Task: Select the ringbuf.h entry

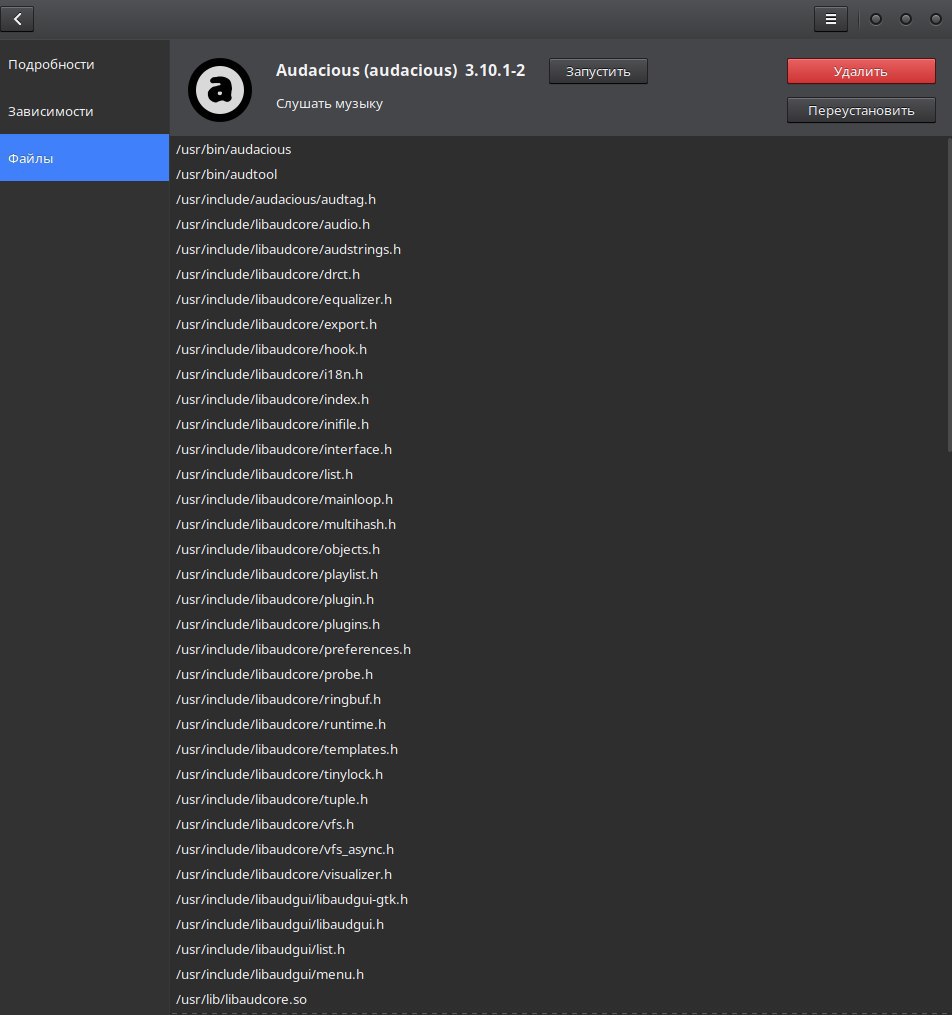Action: pyautogui.click(x=278, y=700)
